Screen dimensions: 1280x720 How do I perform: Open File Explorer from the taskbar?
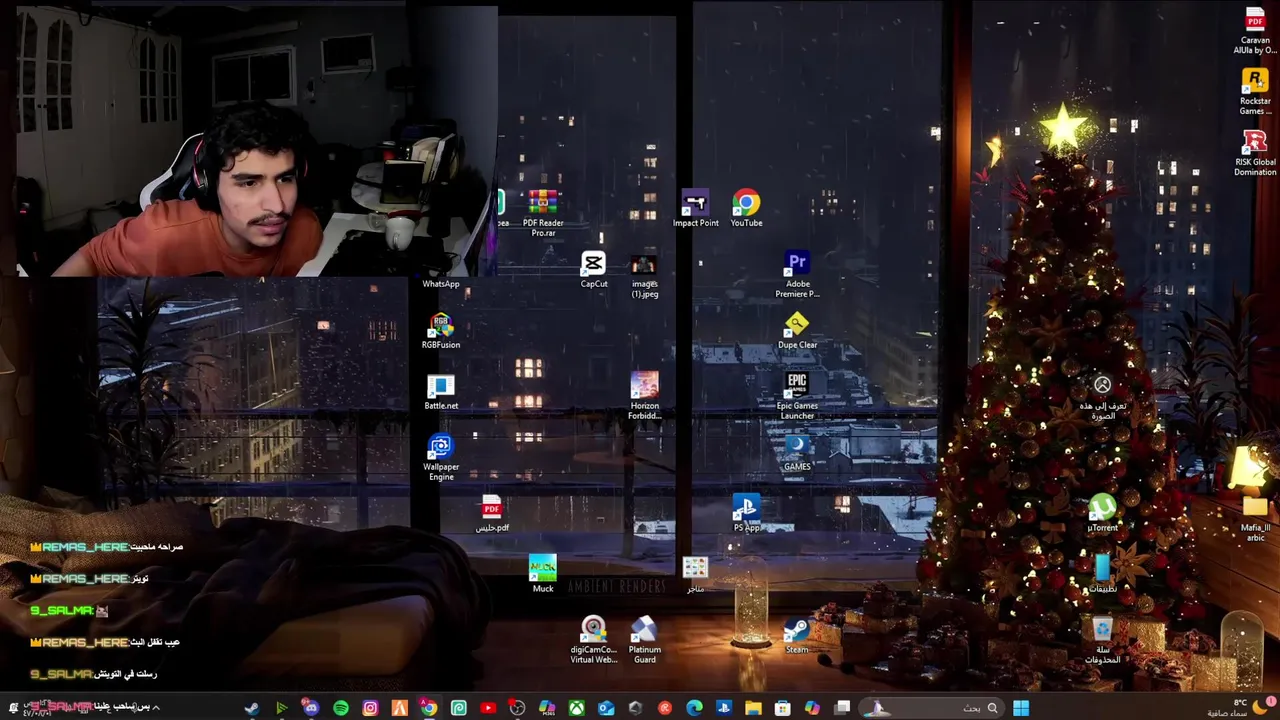coord(753,708)
